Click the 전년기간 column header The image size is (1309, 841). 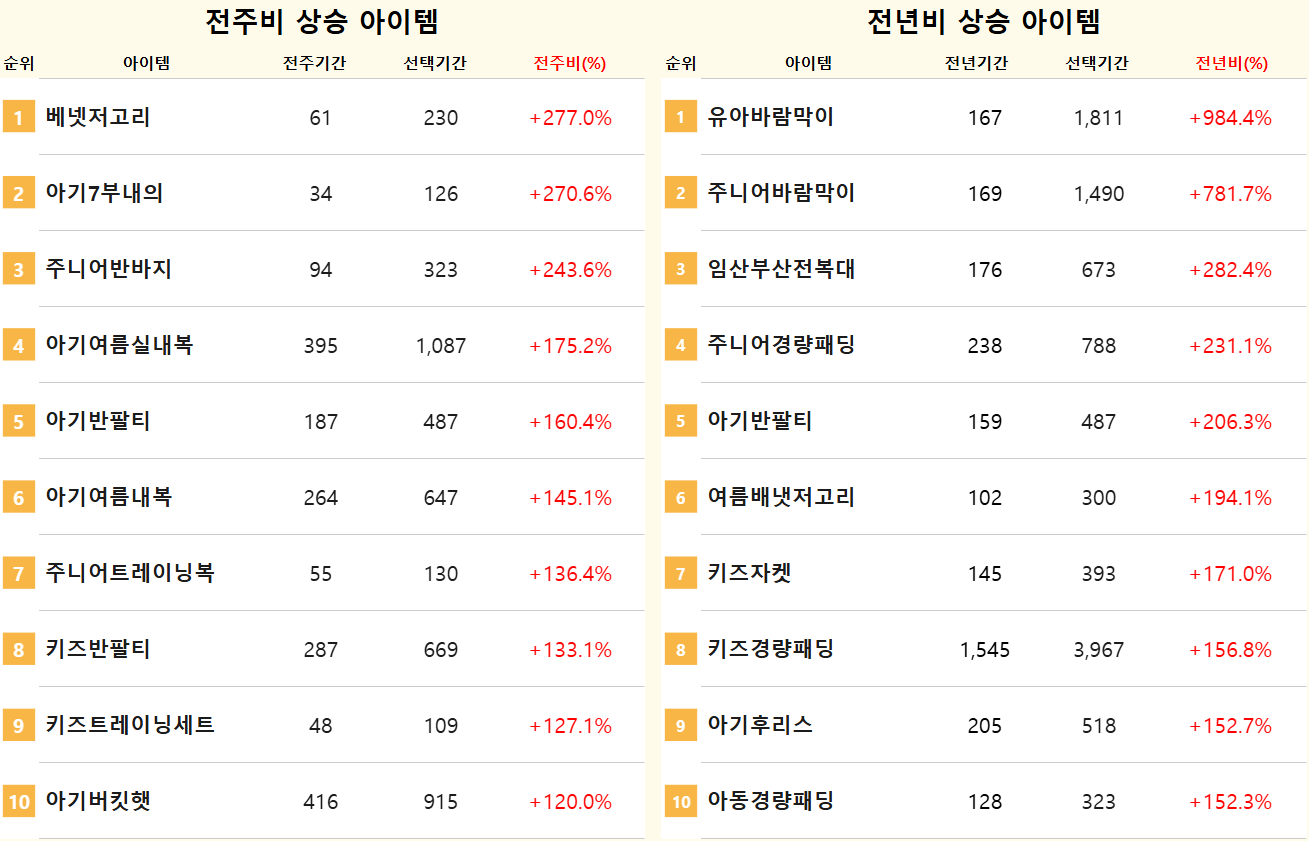tap(976, 63)
